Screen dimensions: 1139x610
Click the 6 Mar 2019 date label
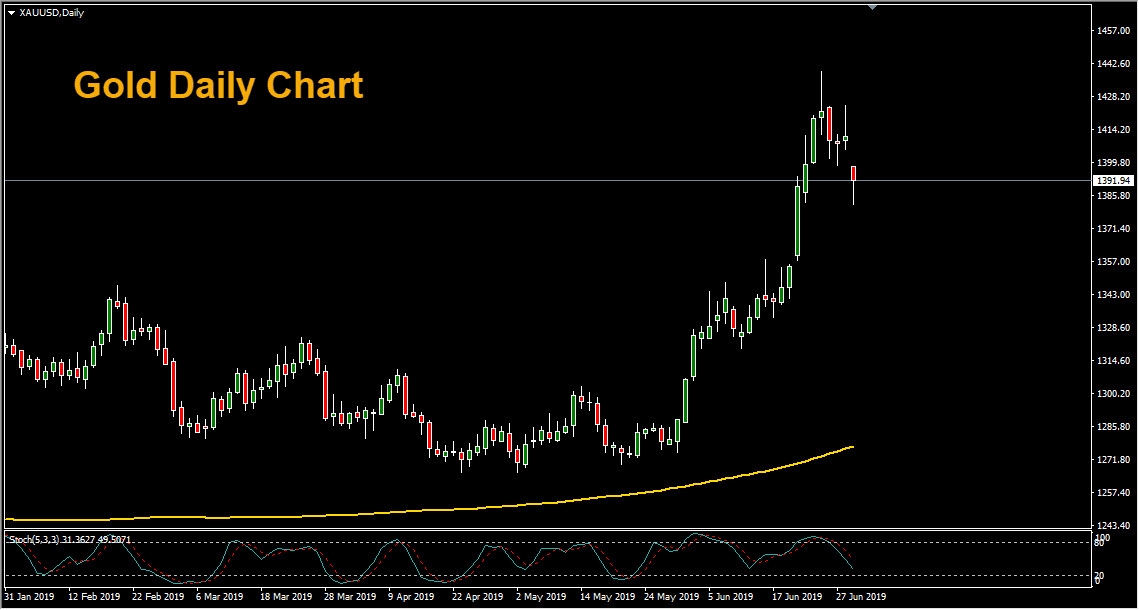(x=219, y=597)
